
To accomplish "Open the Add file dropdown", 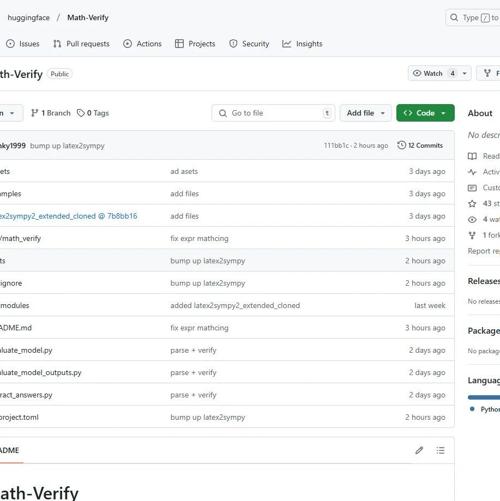I will (x=366, y=113).
